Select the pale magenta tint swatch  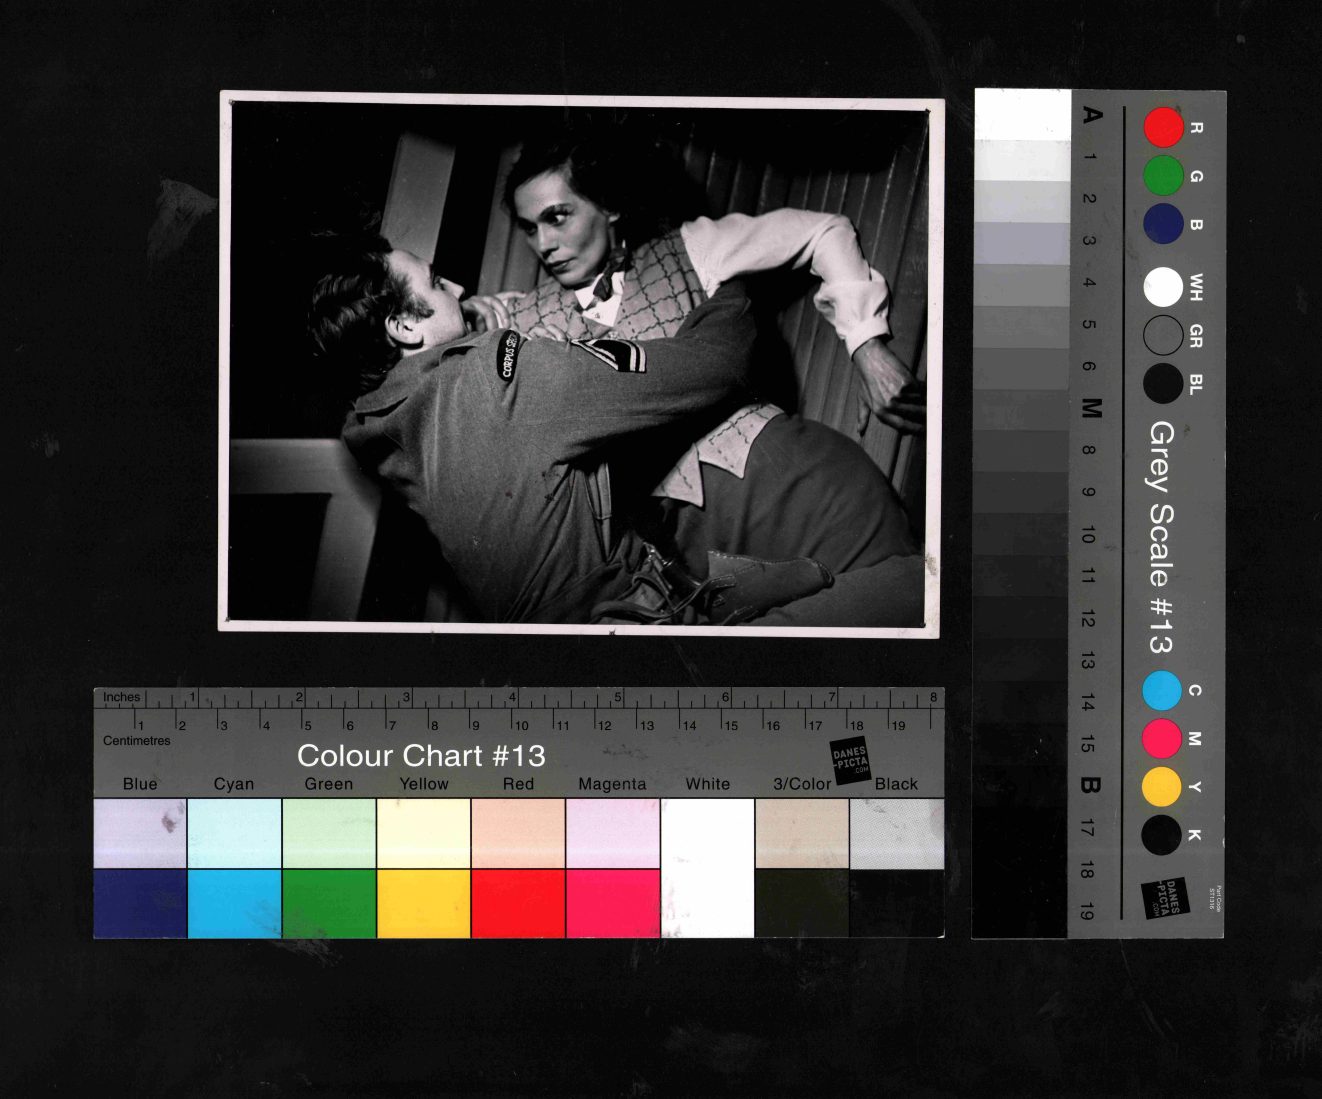(612, 833)
